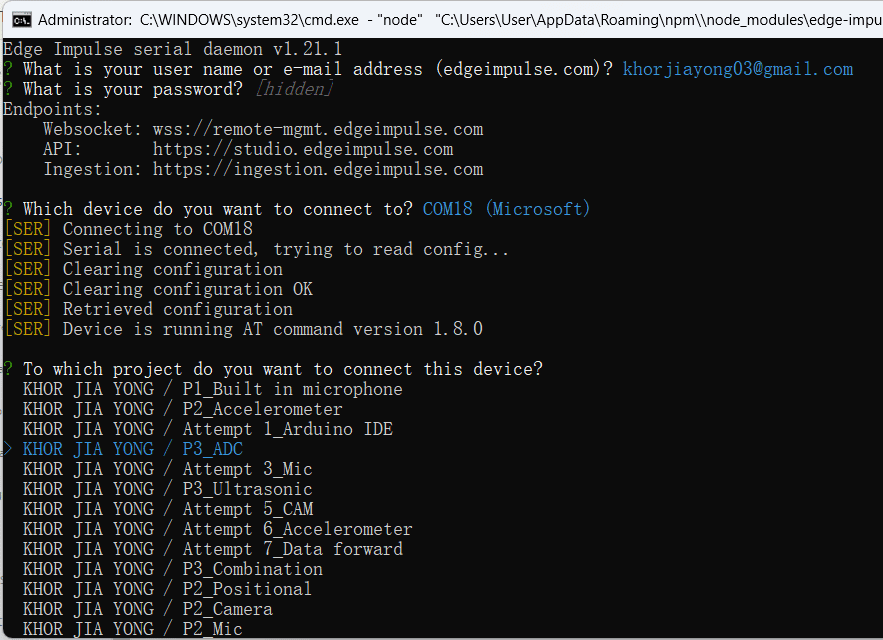Select the Attempt 6_Accelerometer project
Screen dimensions: 883x640
tap(218, 529)
